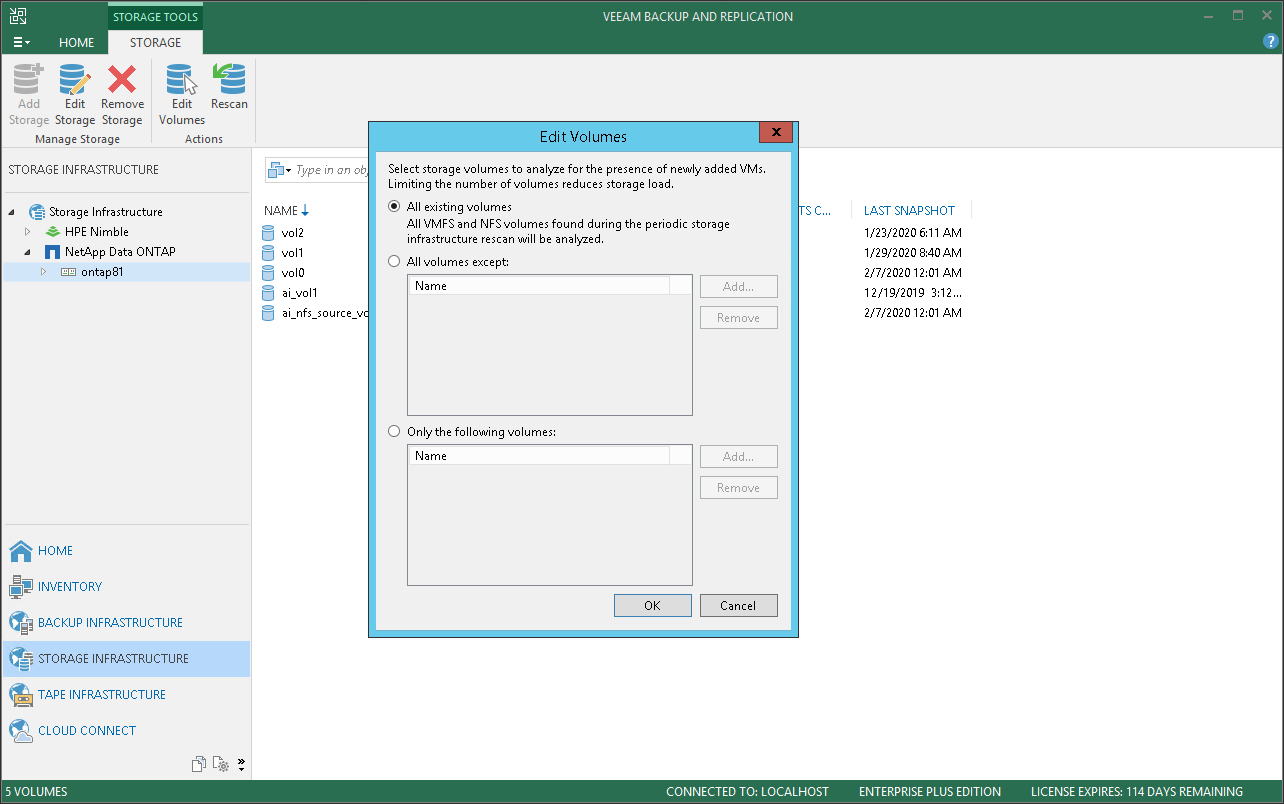Click CONNECTED TO: LOCALHOST in the status bar
Image resolution: width=1284 pixels, height=804 pixels.
pos(747,792)
